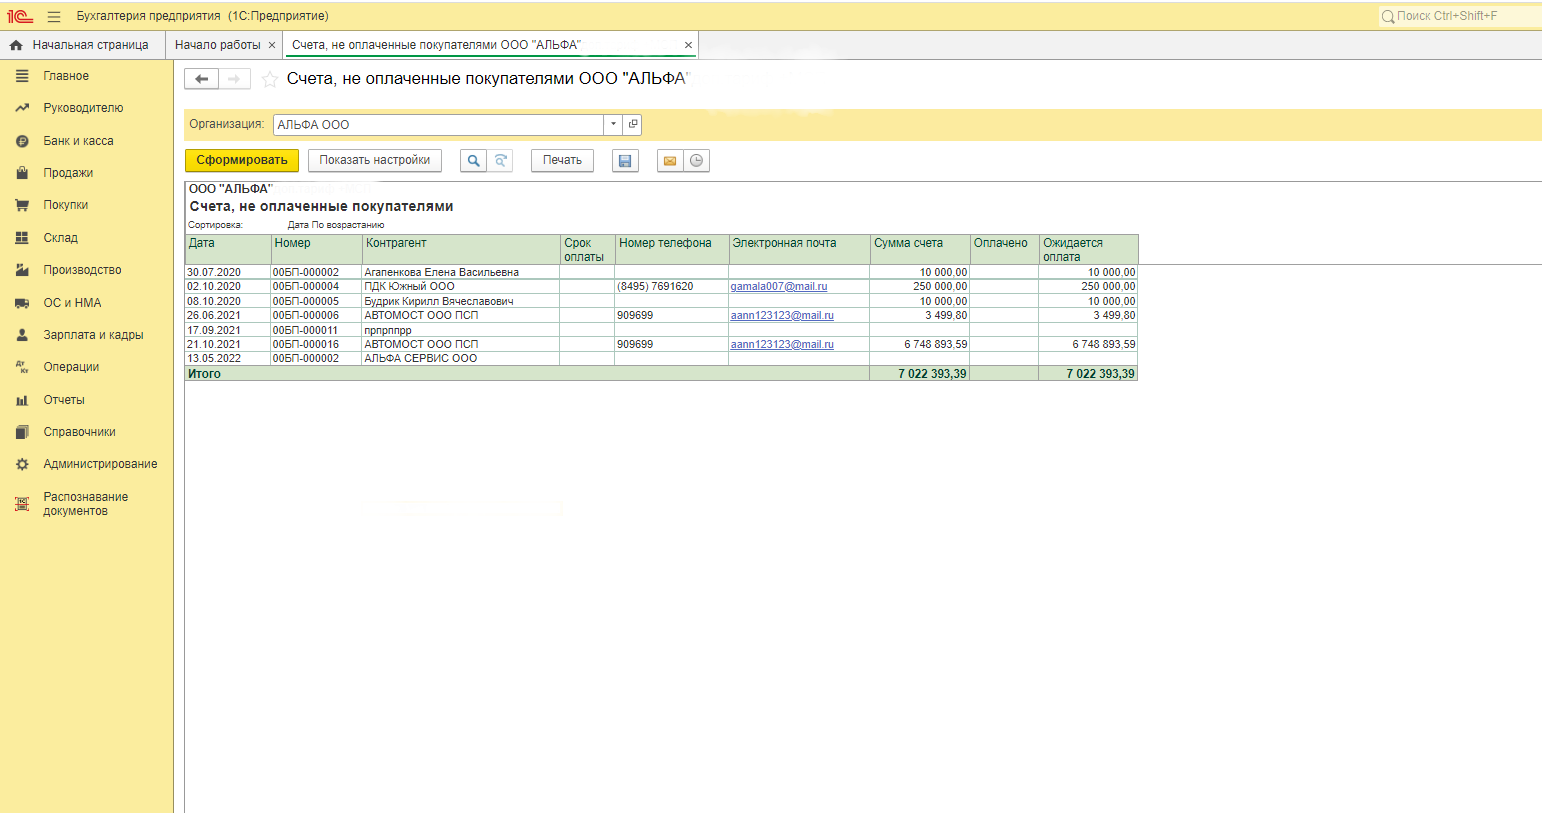Click the Распознавание документов scanner icon
Screen dimensions: 1542x813
tap(22, 504)
